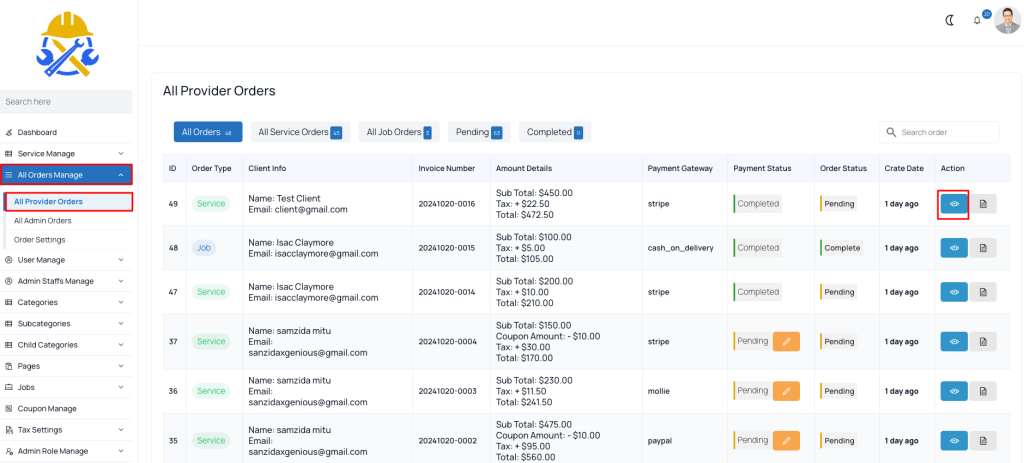
Task: Expand Subcategories menu
Action: coord(66,324)
